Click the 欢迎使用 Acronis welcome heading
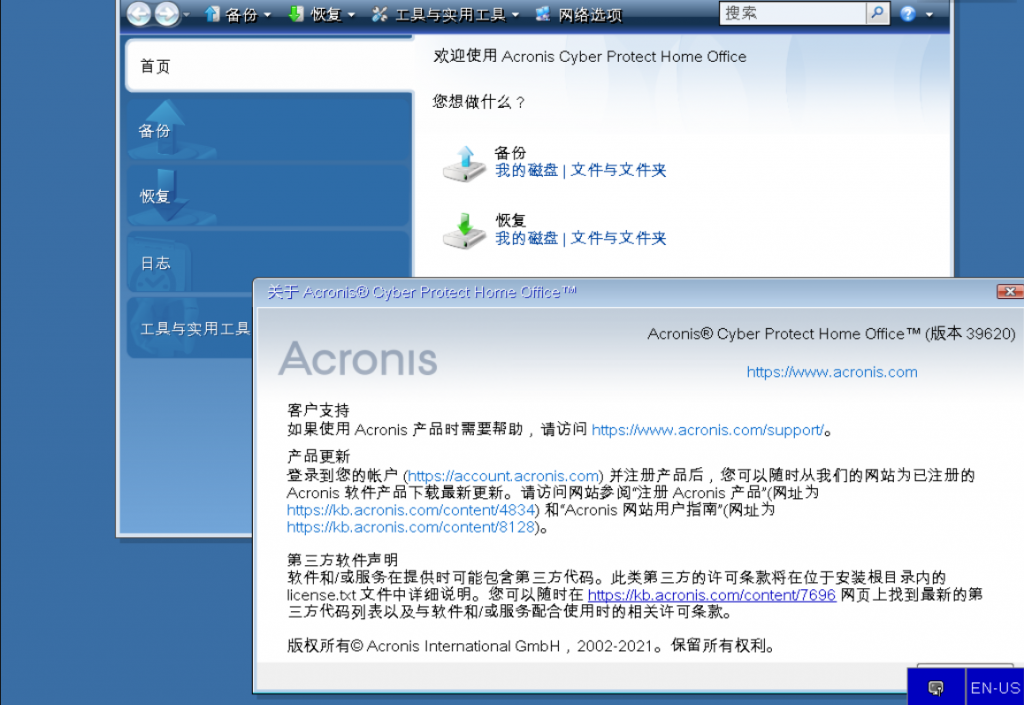Screen dimensions: 1024x705 tap(590, 57)
